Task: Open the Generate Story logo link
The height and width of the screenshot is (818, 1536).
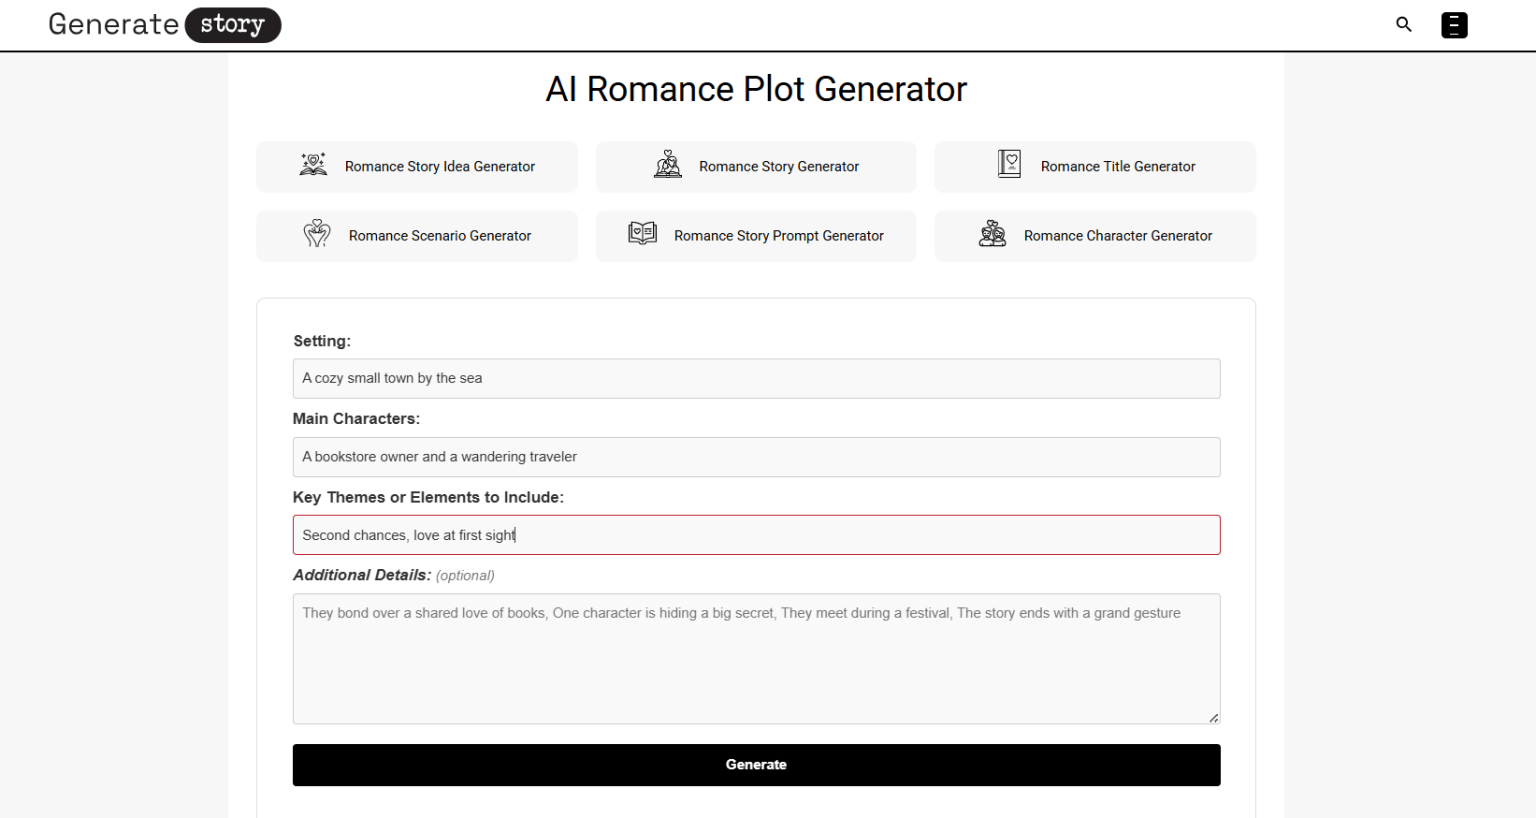Action: [163, 24]
